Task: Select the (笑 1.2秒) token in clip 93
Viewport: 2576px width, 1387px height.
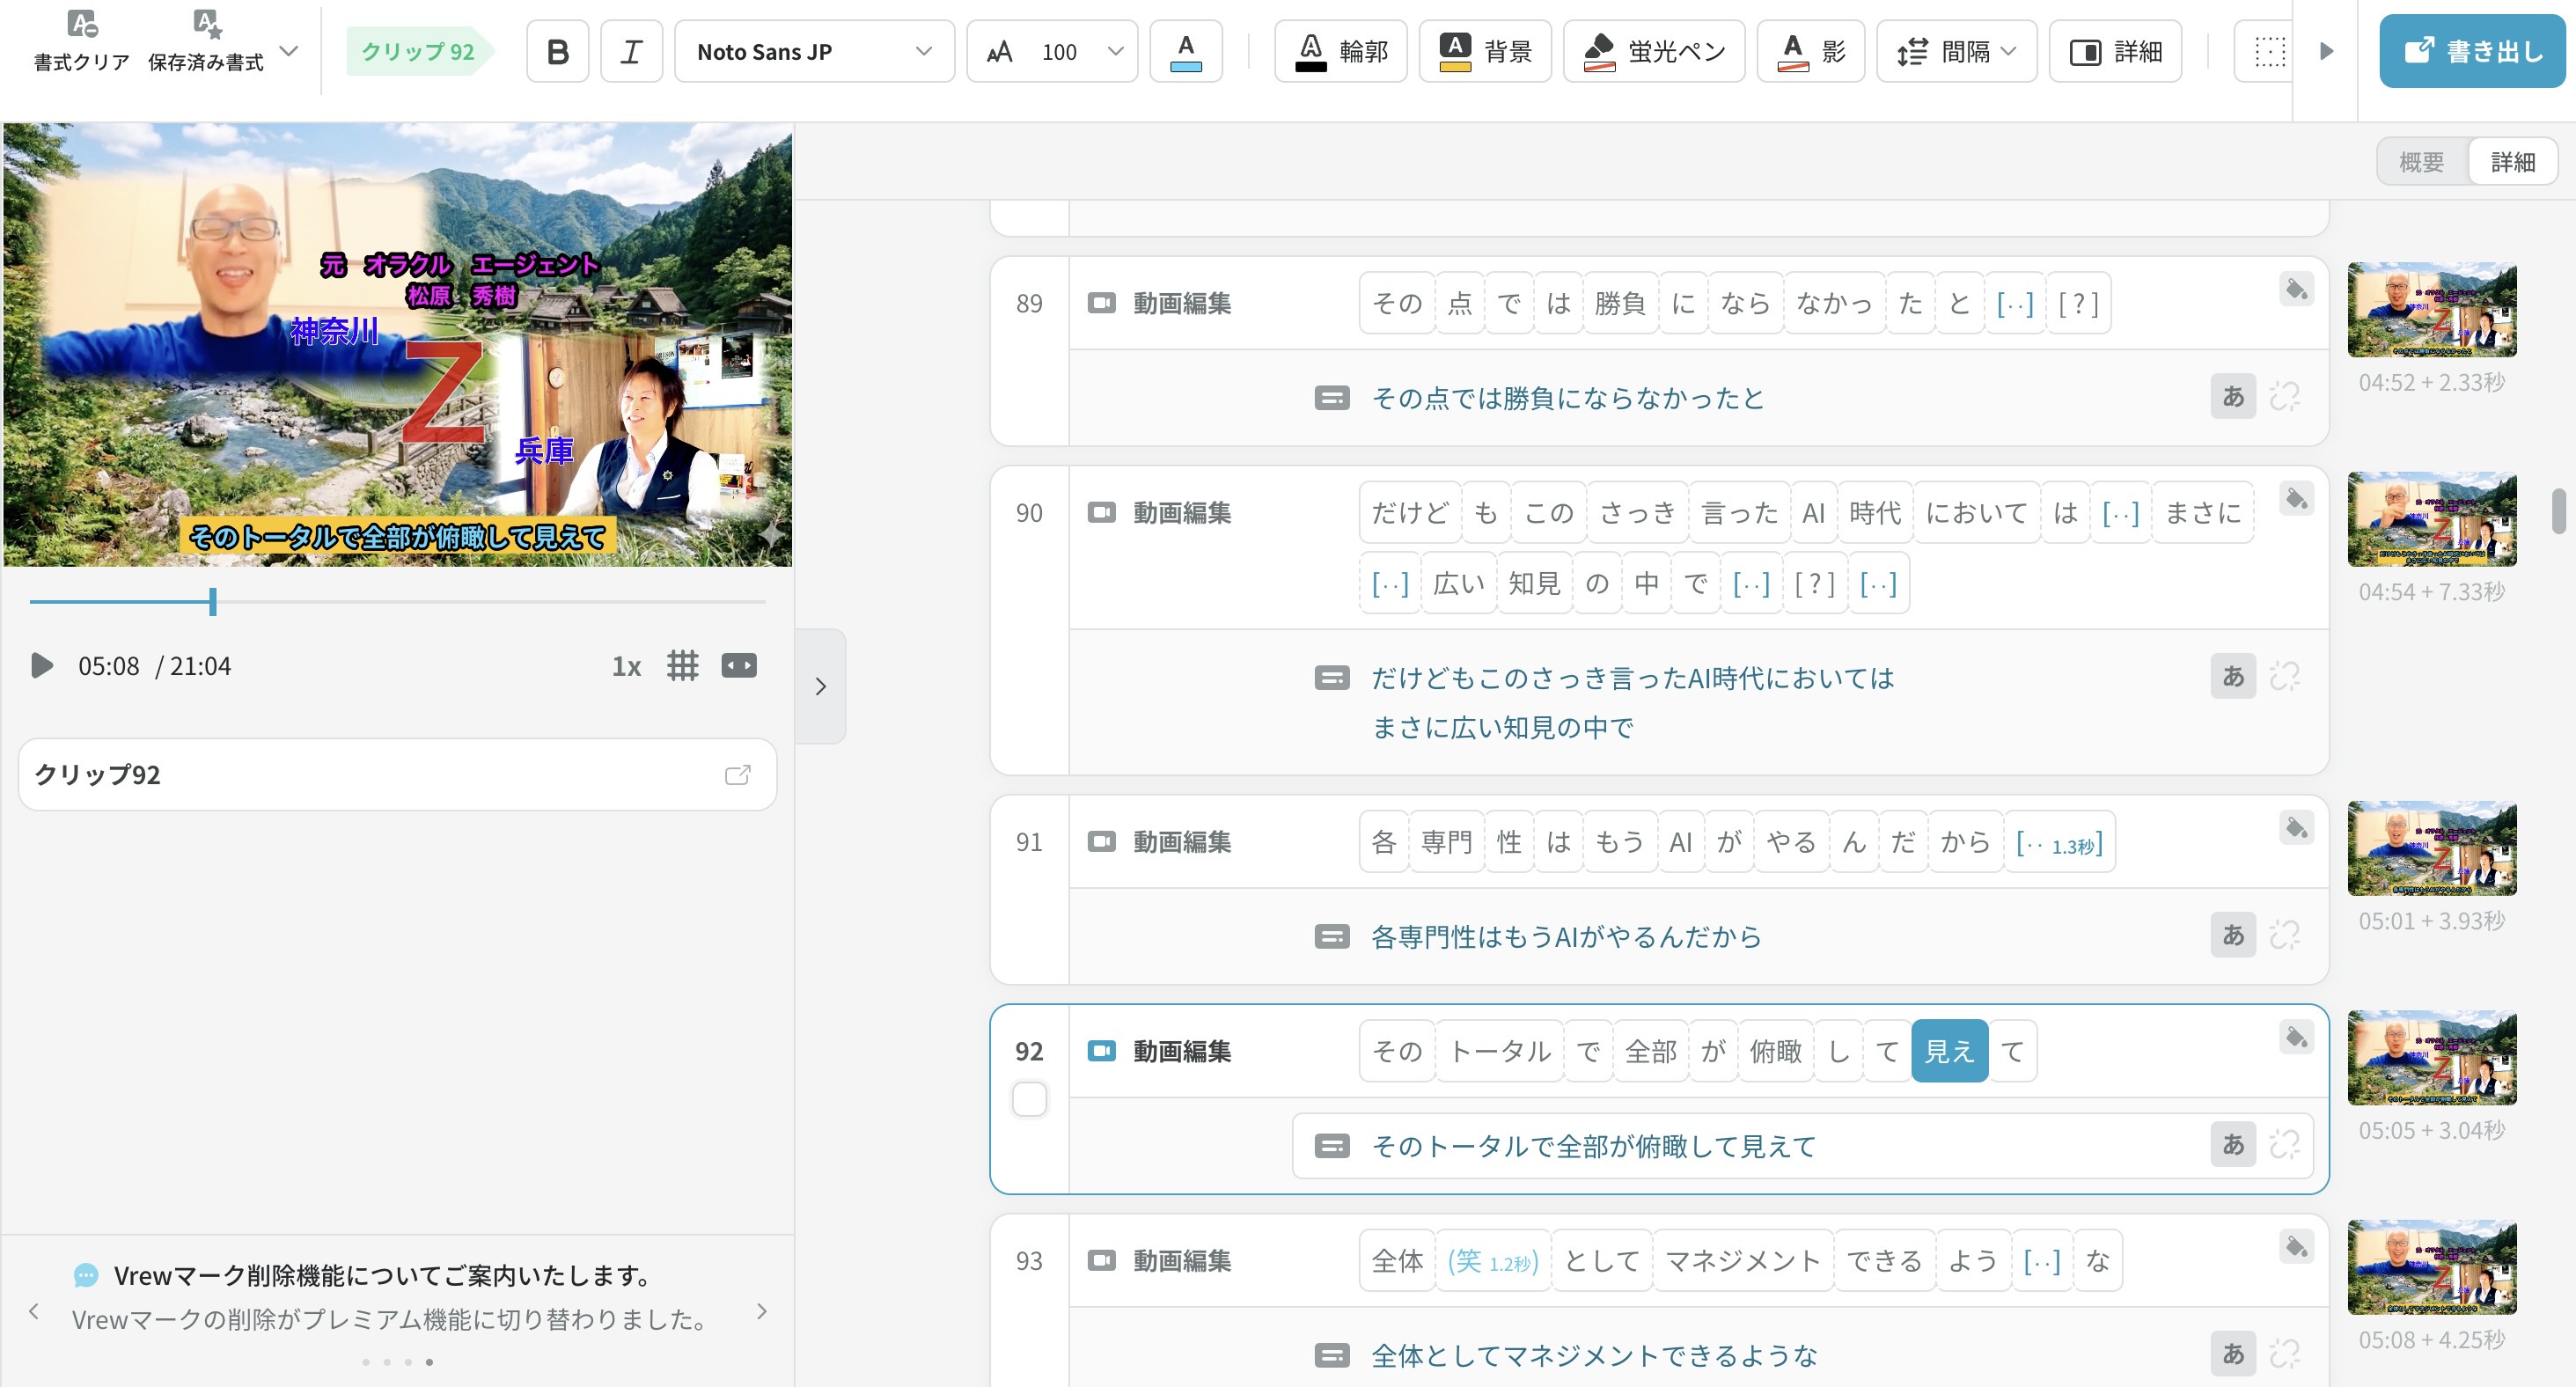Action: click(1492, 1261)
